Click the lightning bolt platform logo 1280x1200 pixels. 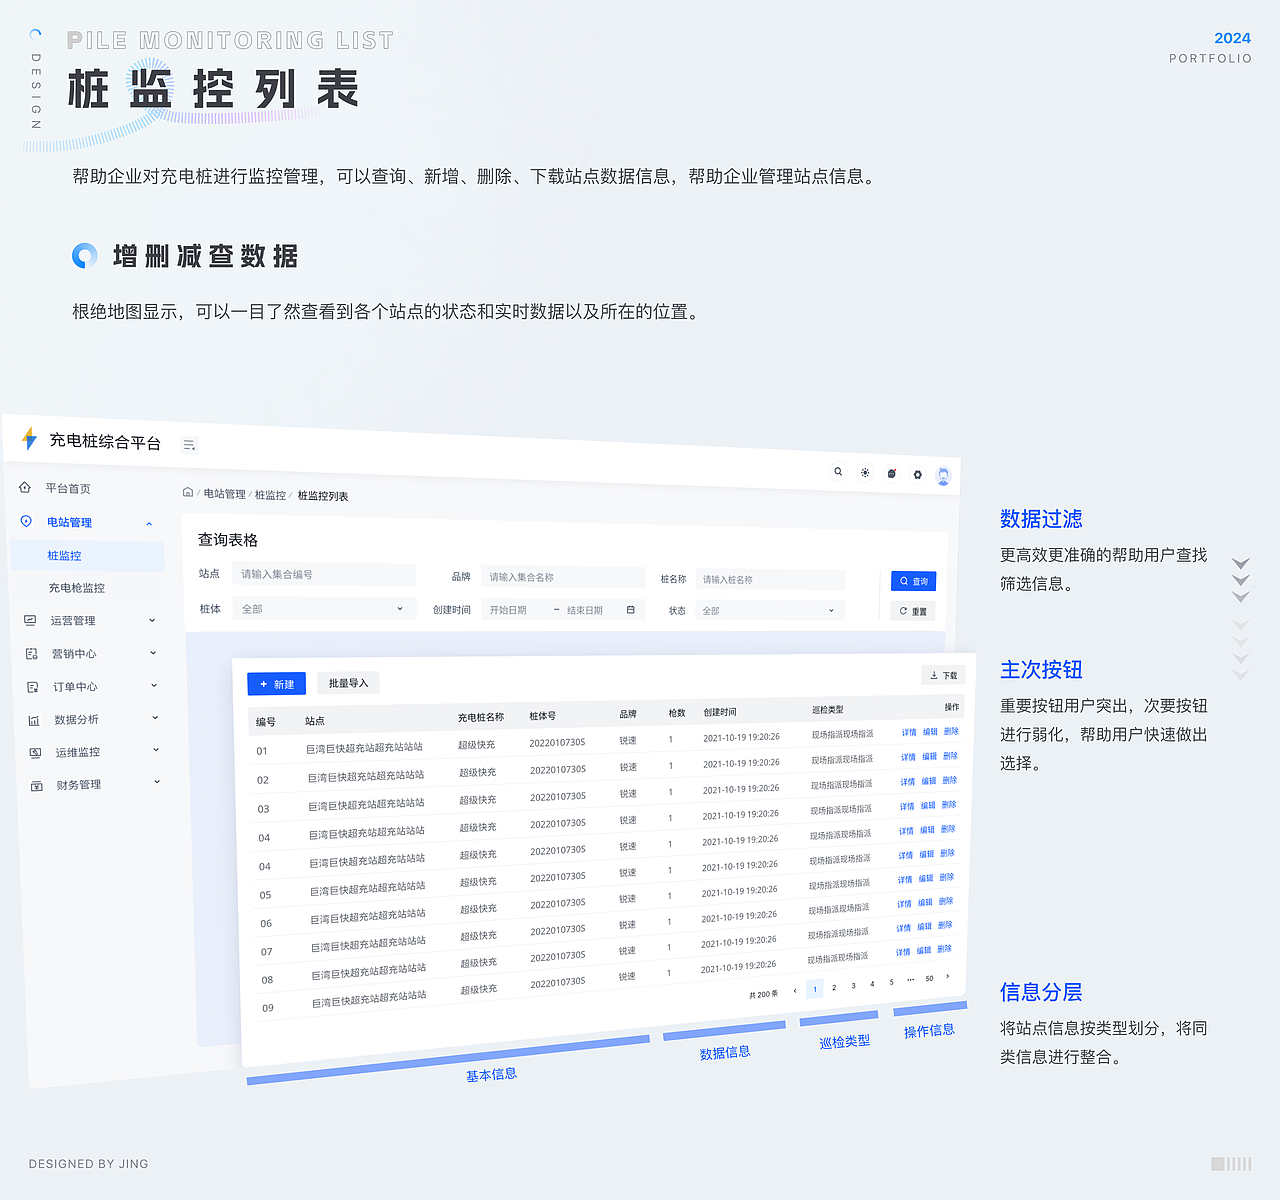tap(27, 436)
